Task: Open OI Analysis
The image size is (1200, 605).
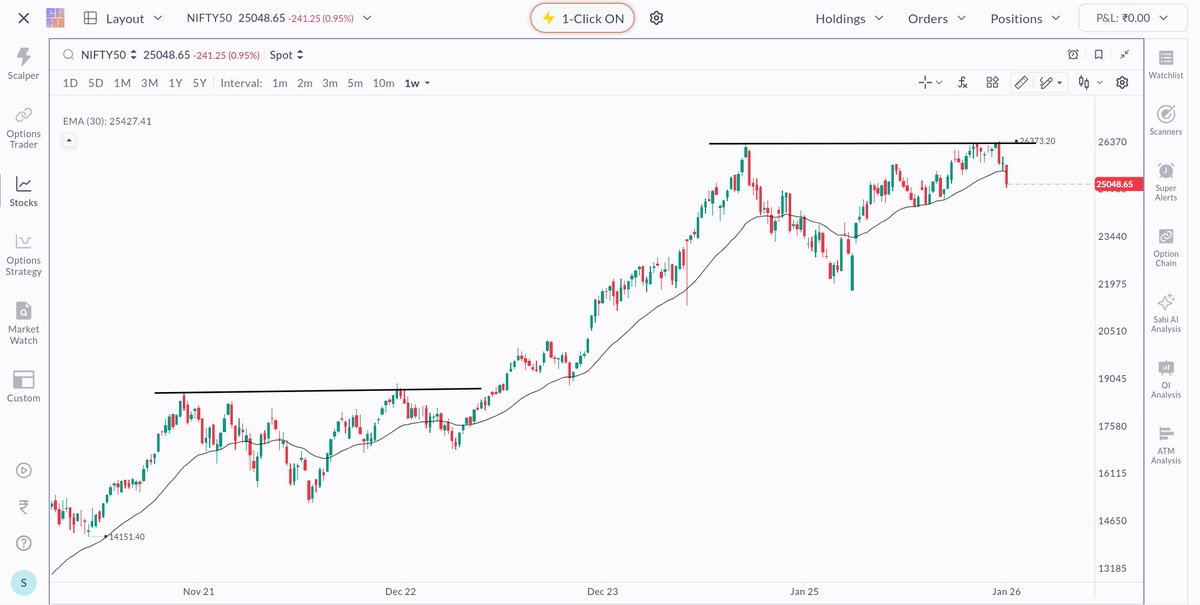Action: (1166, 379)
